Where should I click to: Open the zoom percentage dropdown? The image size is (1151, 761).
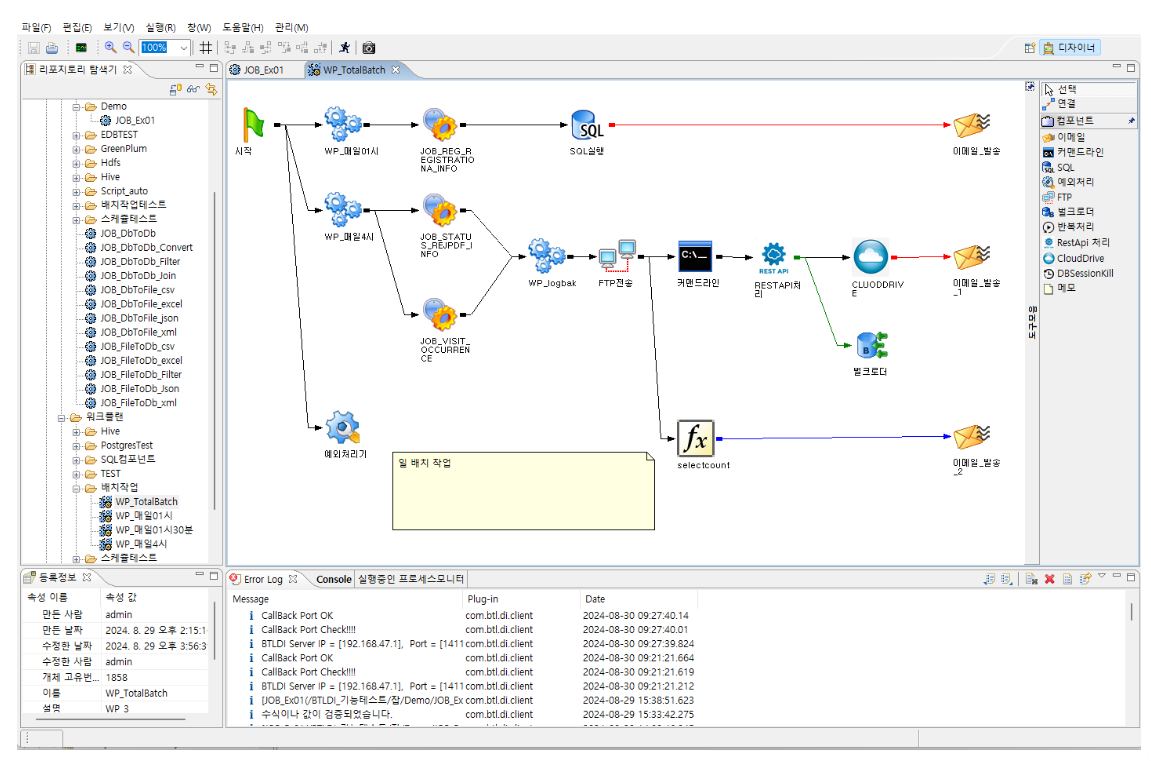(x=184, y=48)
